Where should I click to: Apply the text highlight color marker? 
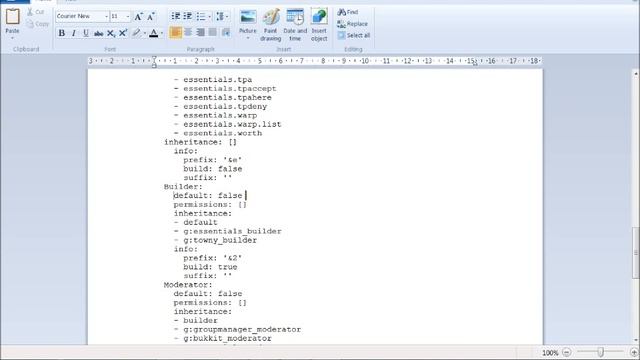pyautogui.click(x=136, y=33)
